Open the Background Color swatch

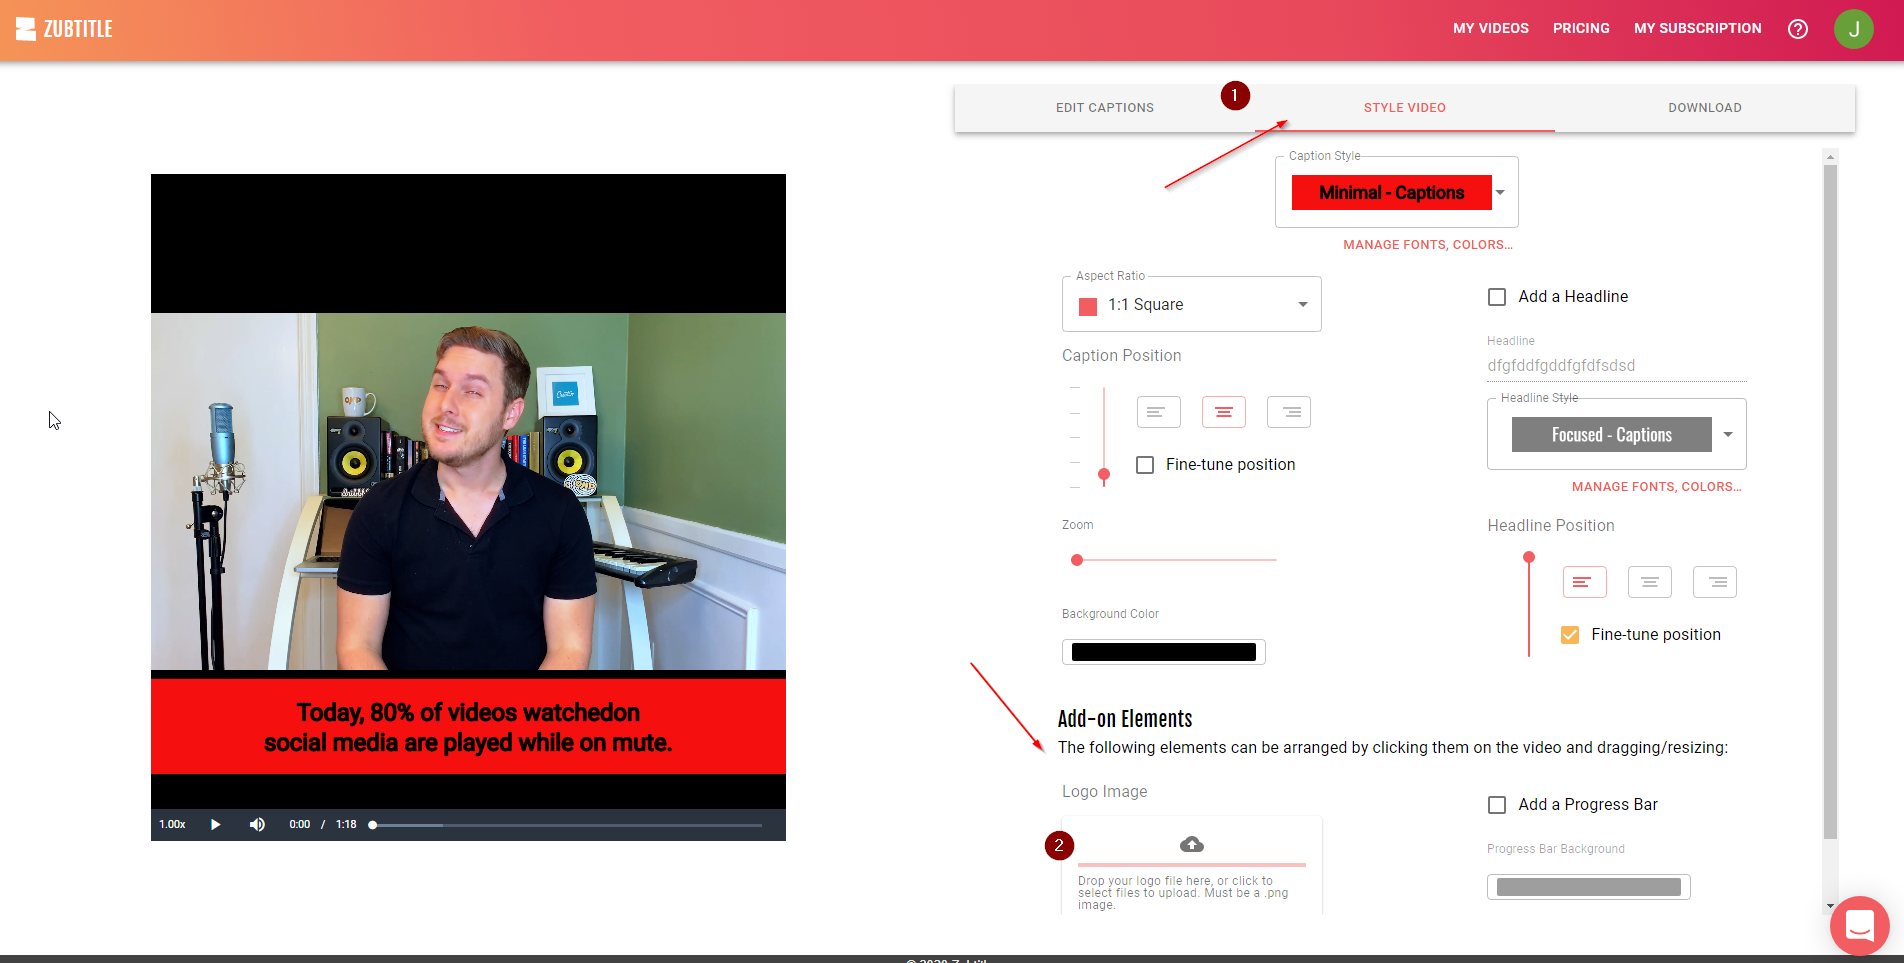[1163, 652]
